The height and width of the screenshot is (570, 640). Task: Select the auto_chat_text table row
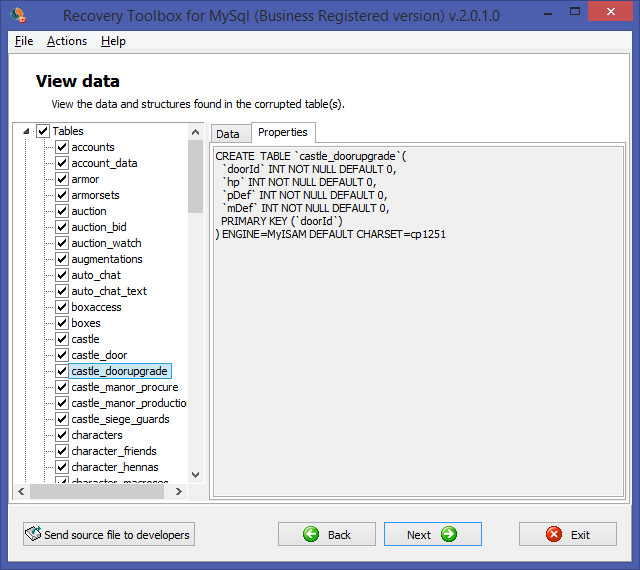click(x=109, y=291)
